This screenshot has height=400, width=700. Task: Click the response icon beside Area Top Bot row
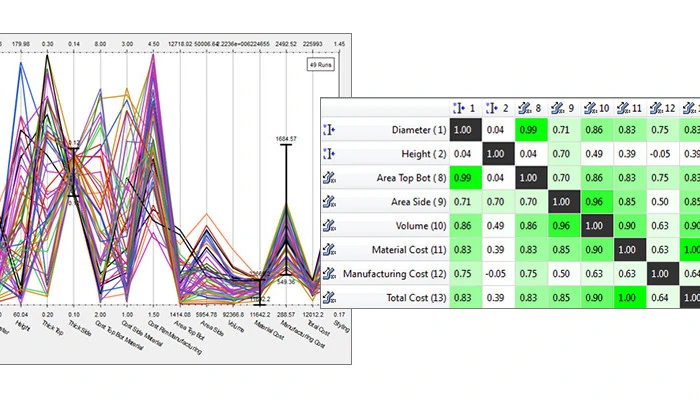[x=329, y=178]
